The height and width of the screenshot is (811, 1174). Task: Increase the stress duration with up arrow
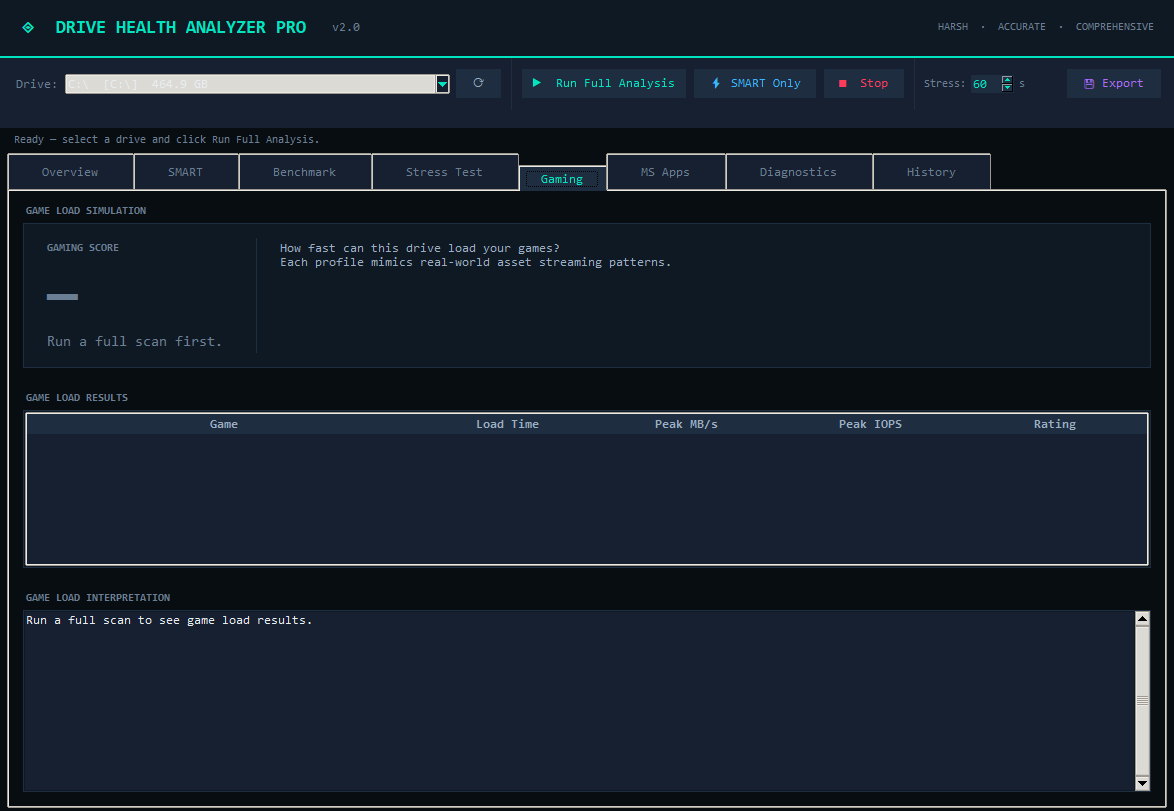coord(1007,79)
